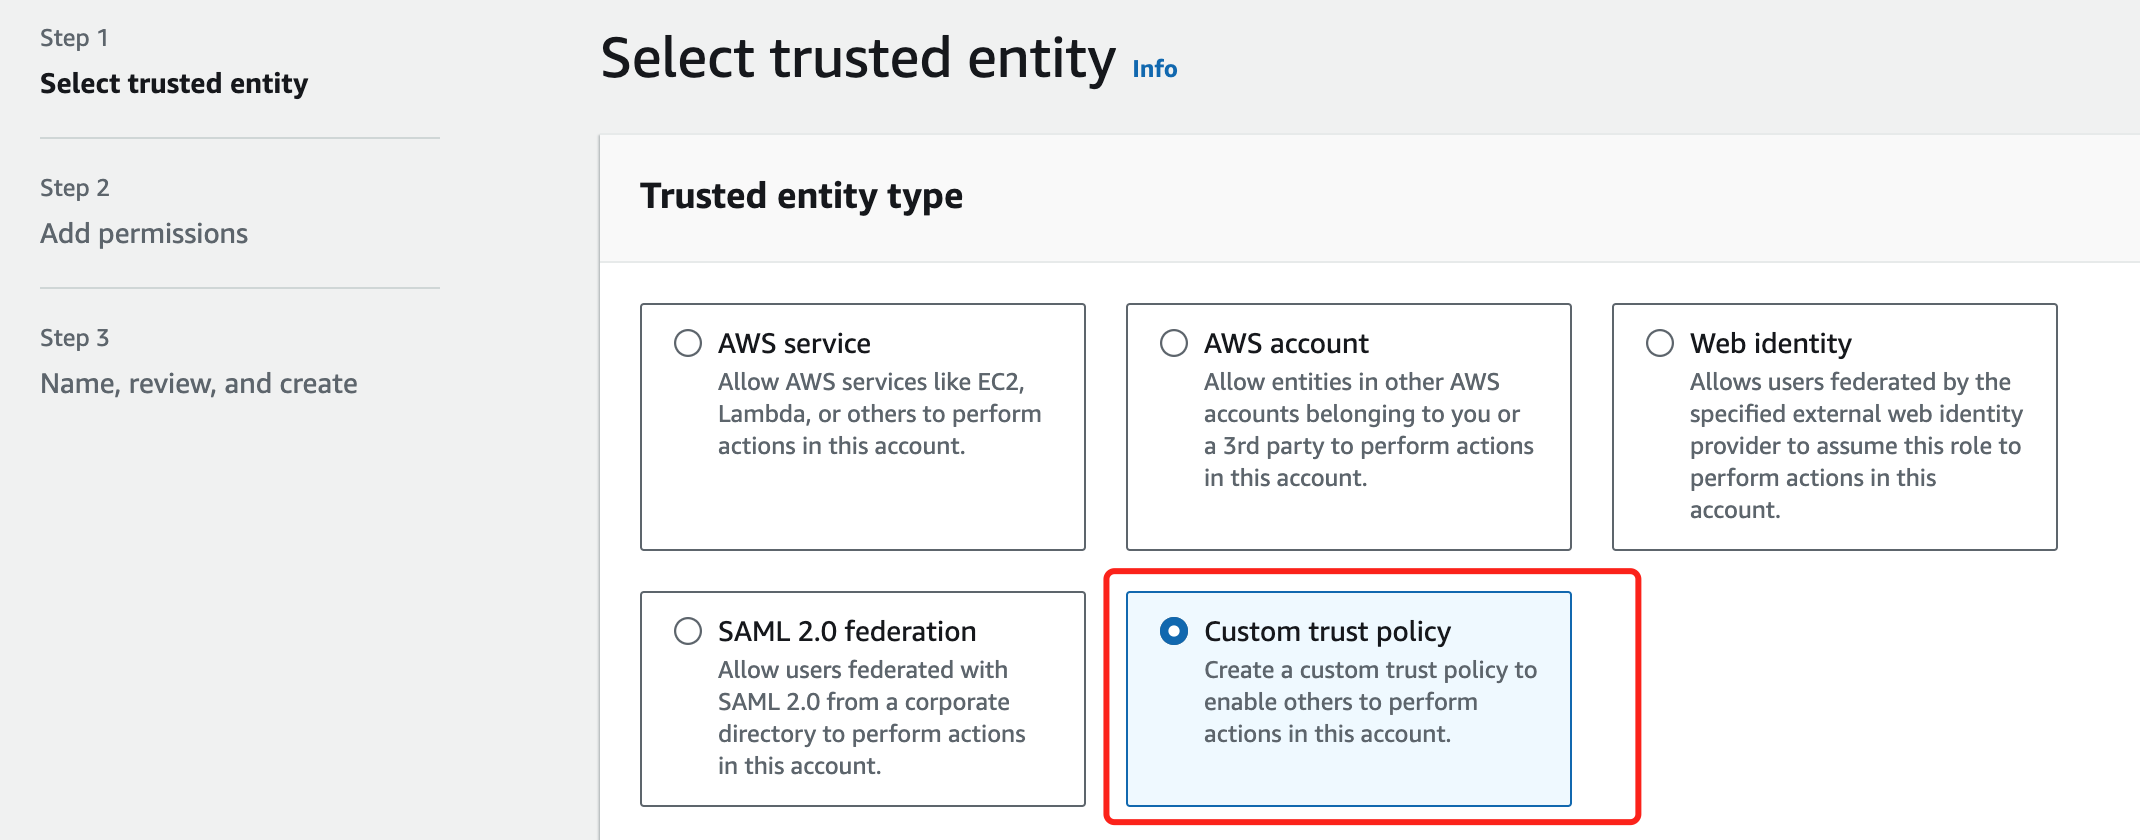This screenshot has width=2140, height=840.
Task: Click the AWS account card description text
Action: 1369,430
